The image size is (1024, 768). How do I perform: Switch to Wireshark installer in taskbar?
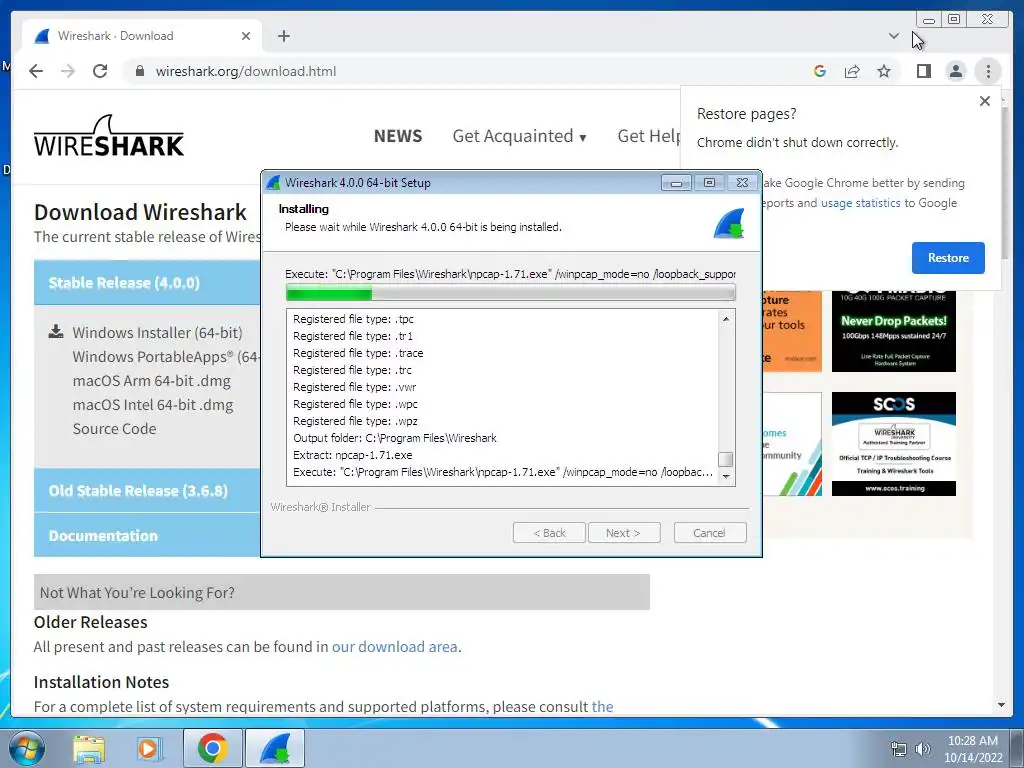(x=275, y=748)
